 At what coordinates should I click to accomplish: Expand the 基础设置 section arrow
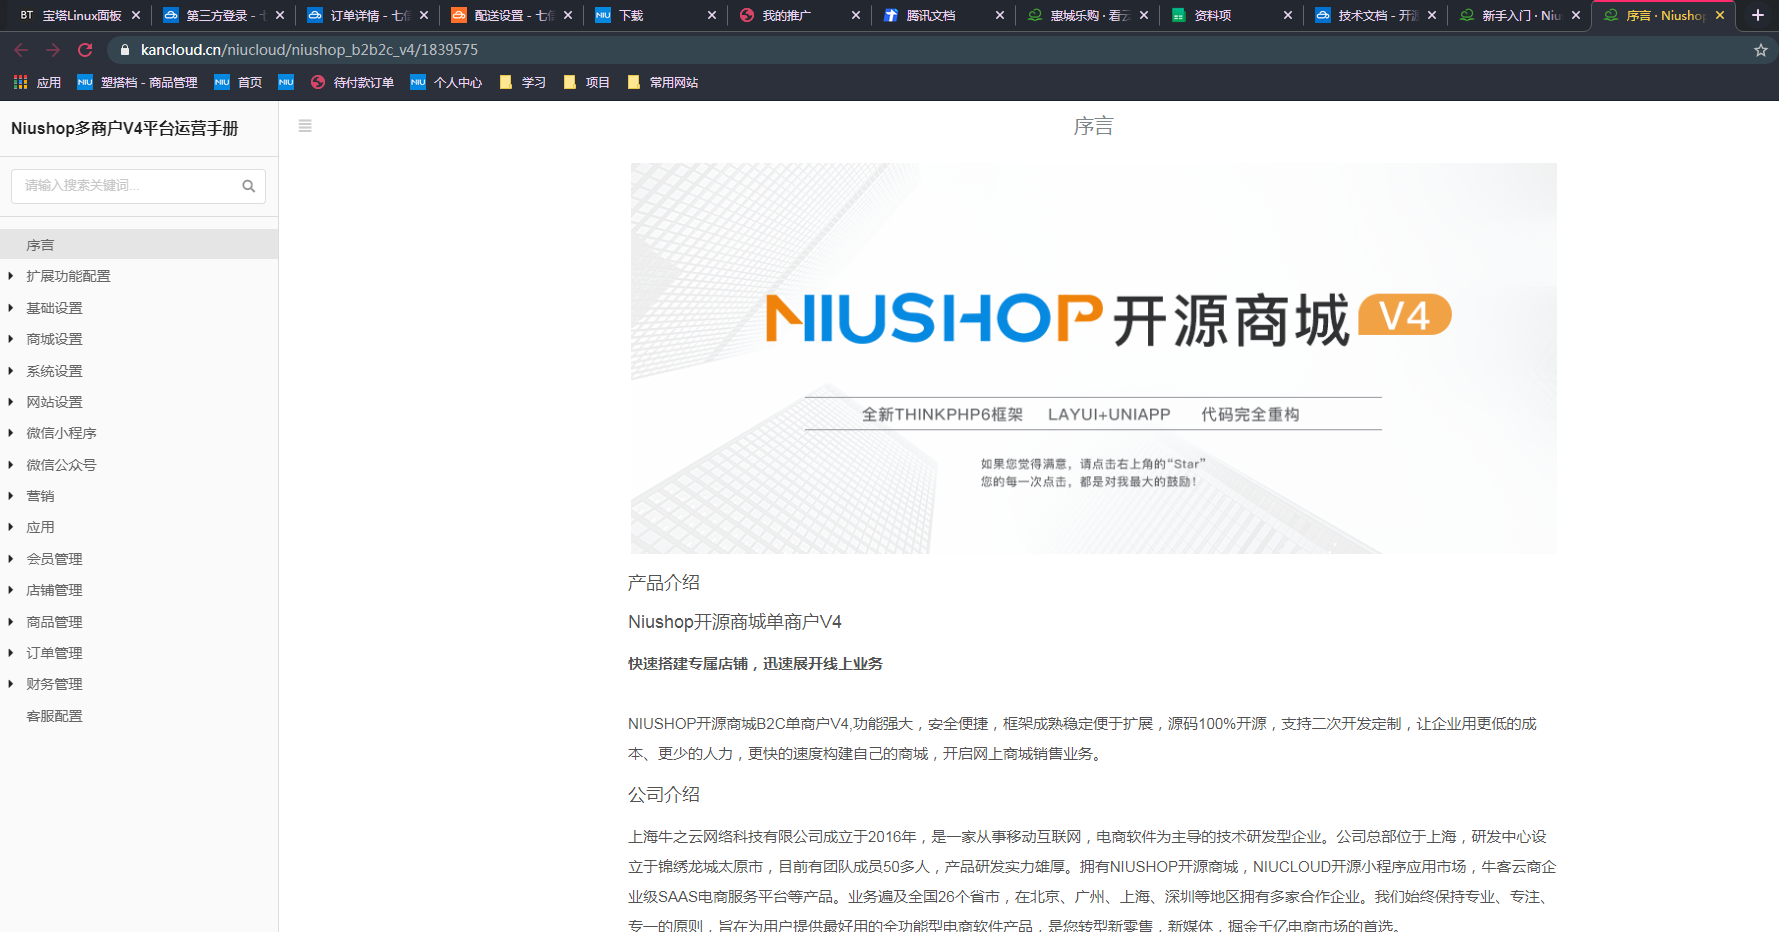pos(10,308)
